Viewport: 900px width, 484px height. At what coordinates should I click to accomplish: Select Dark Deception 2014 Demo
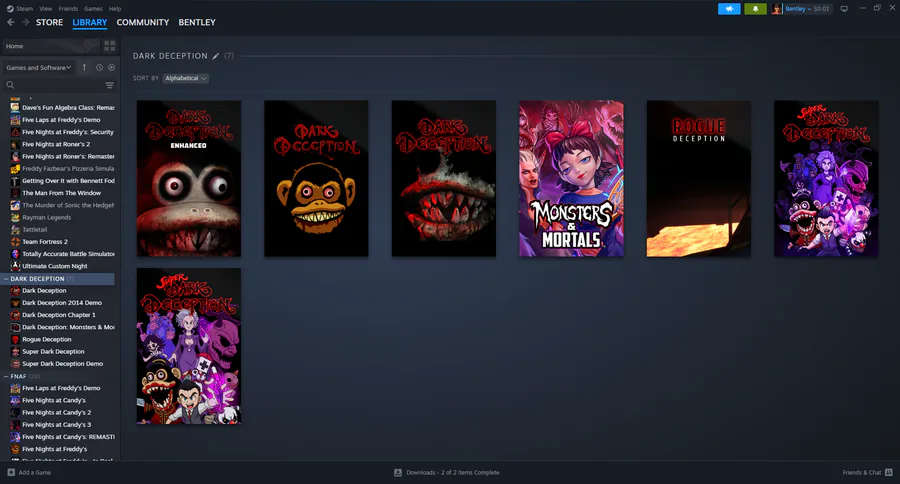(x=62, y=303)
